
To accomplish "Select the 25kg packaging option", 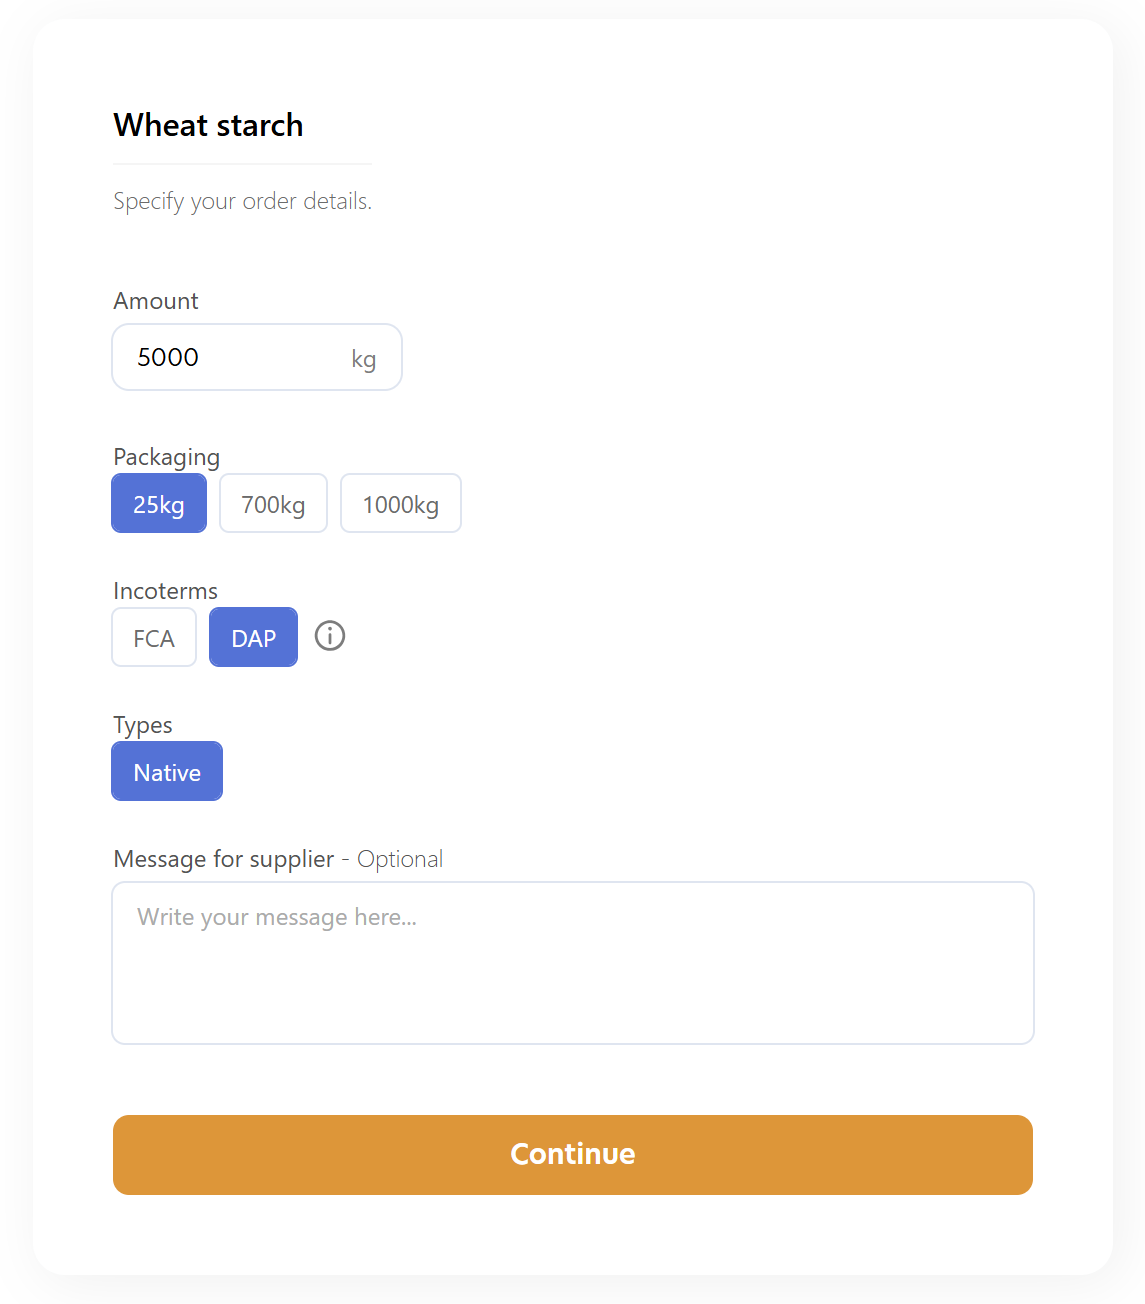I will (x=159, y=504).
